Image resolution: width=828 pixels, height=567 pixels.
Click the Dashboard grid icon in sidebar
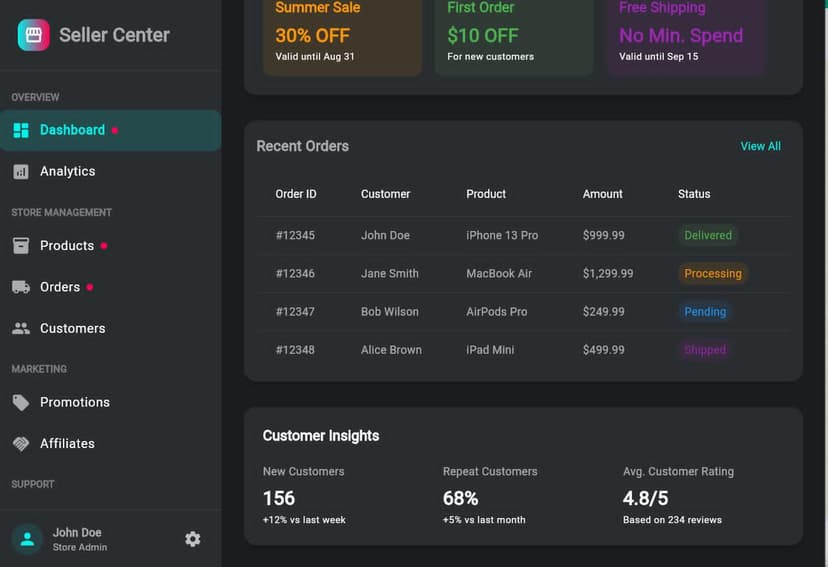21,130
